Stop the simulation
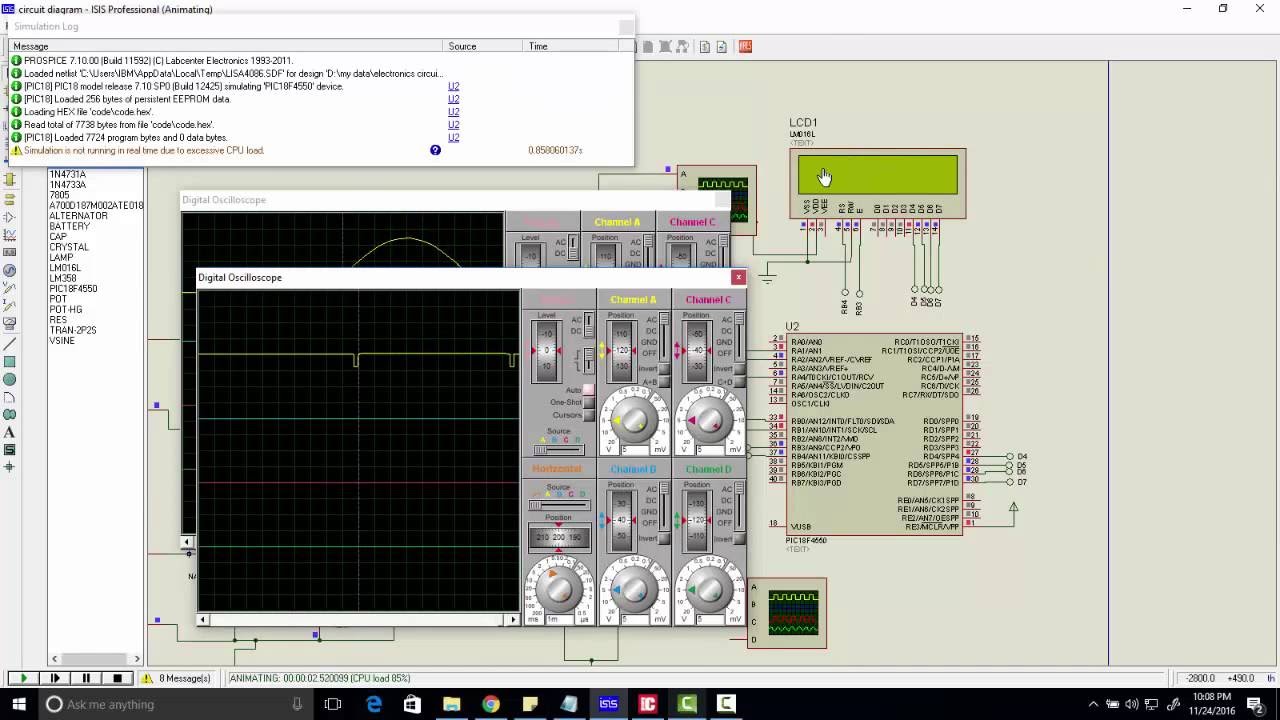1280x720 pixels. coord(117,678)
